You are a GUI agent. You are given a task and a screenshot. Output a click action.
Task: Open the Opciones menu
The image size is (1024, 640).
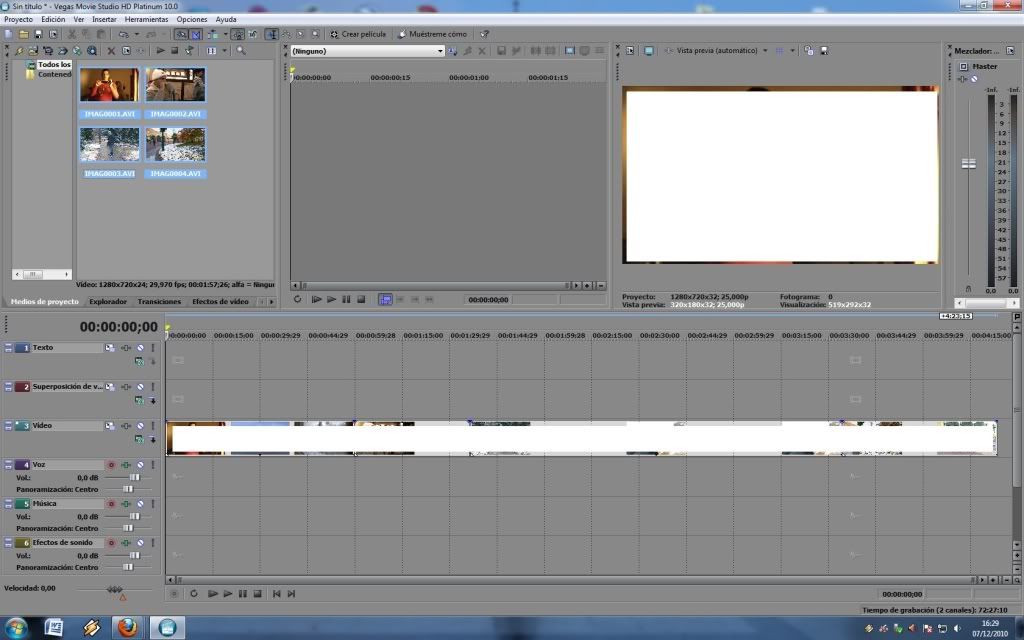(192, 20)
